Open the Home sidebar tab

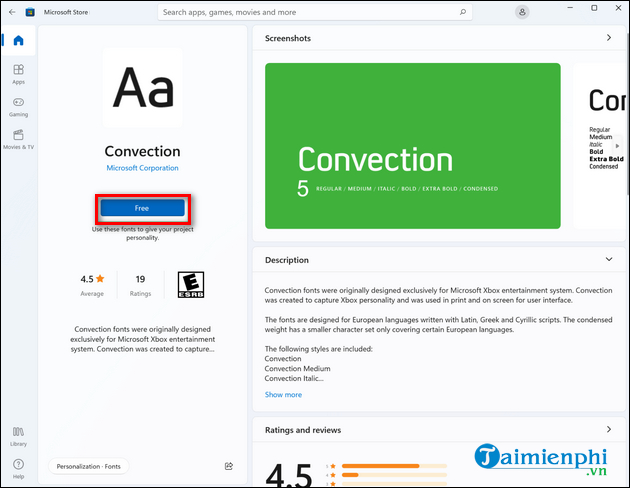[18, 40]
